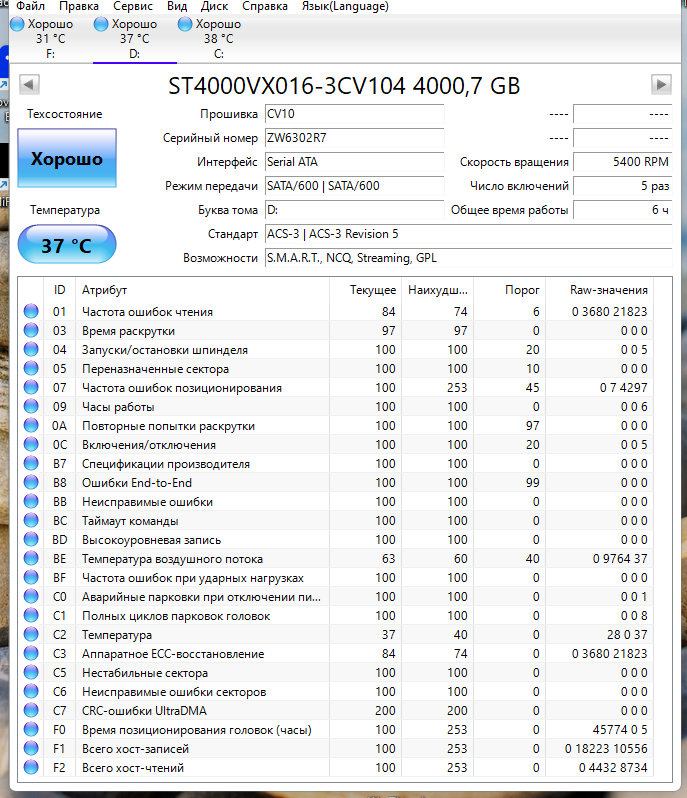Viewport: 687px width, 798px height.
Task: Click status orb of attribute BC
Action: click(x=31, y=520)
